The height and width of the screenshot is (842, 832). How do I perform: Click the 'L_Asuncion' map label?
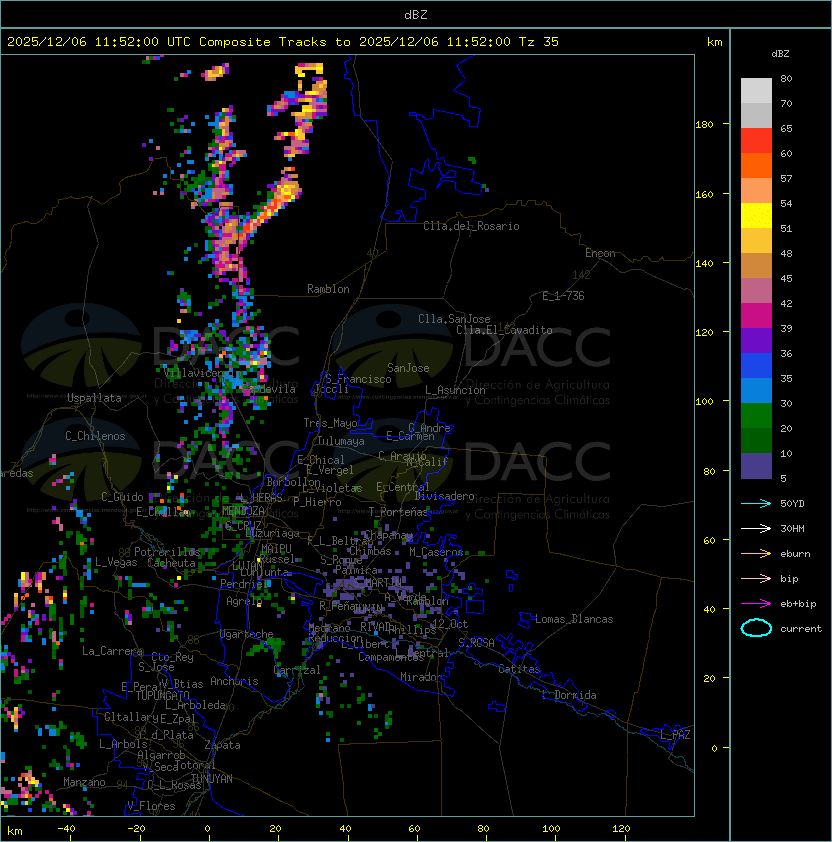455,390
